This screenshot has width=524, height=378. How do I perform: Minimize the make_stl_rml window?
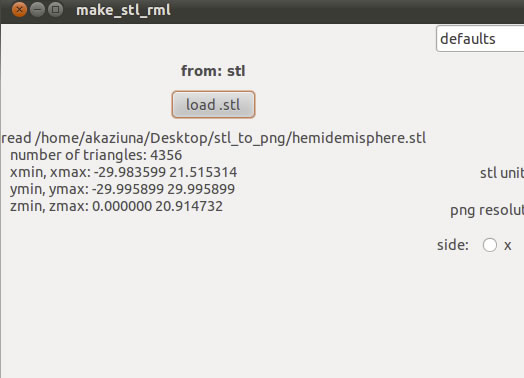pyautogui.click(x=37, y=10)
